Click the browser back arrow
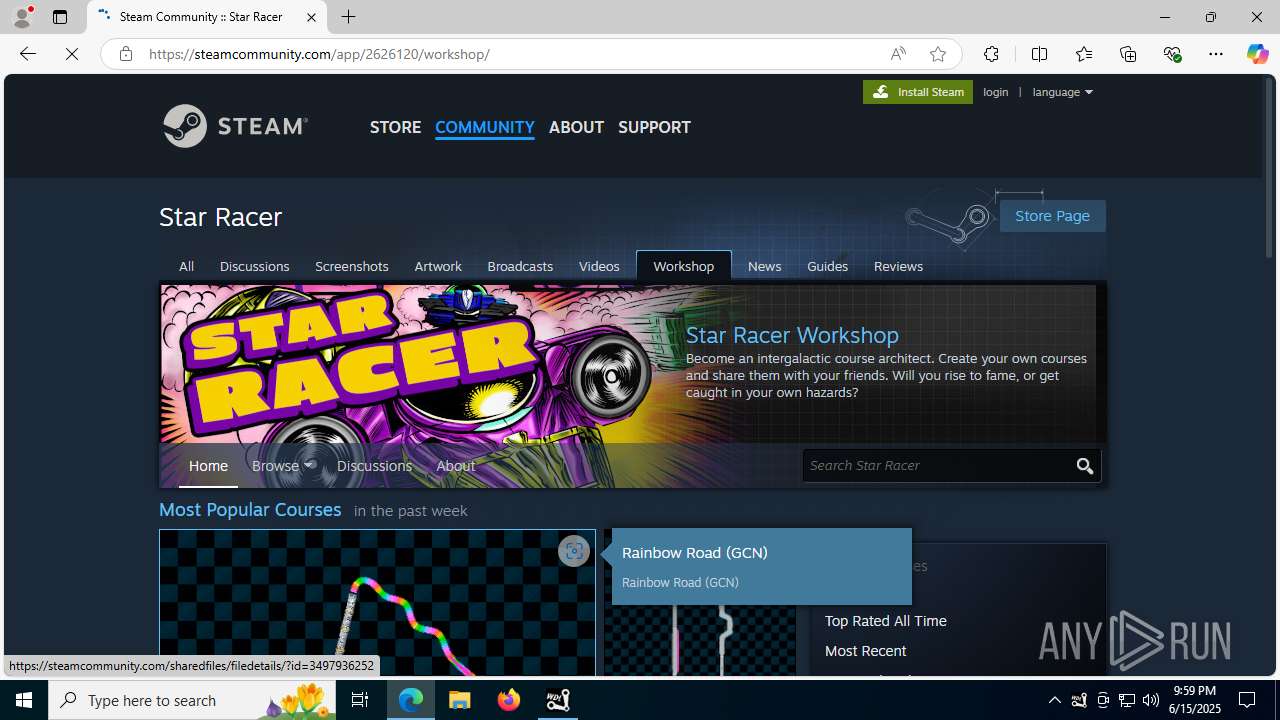1280x720 pixels. pos(28,54)
